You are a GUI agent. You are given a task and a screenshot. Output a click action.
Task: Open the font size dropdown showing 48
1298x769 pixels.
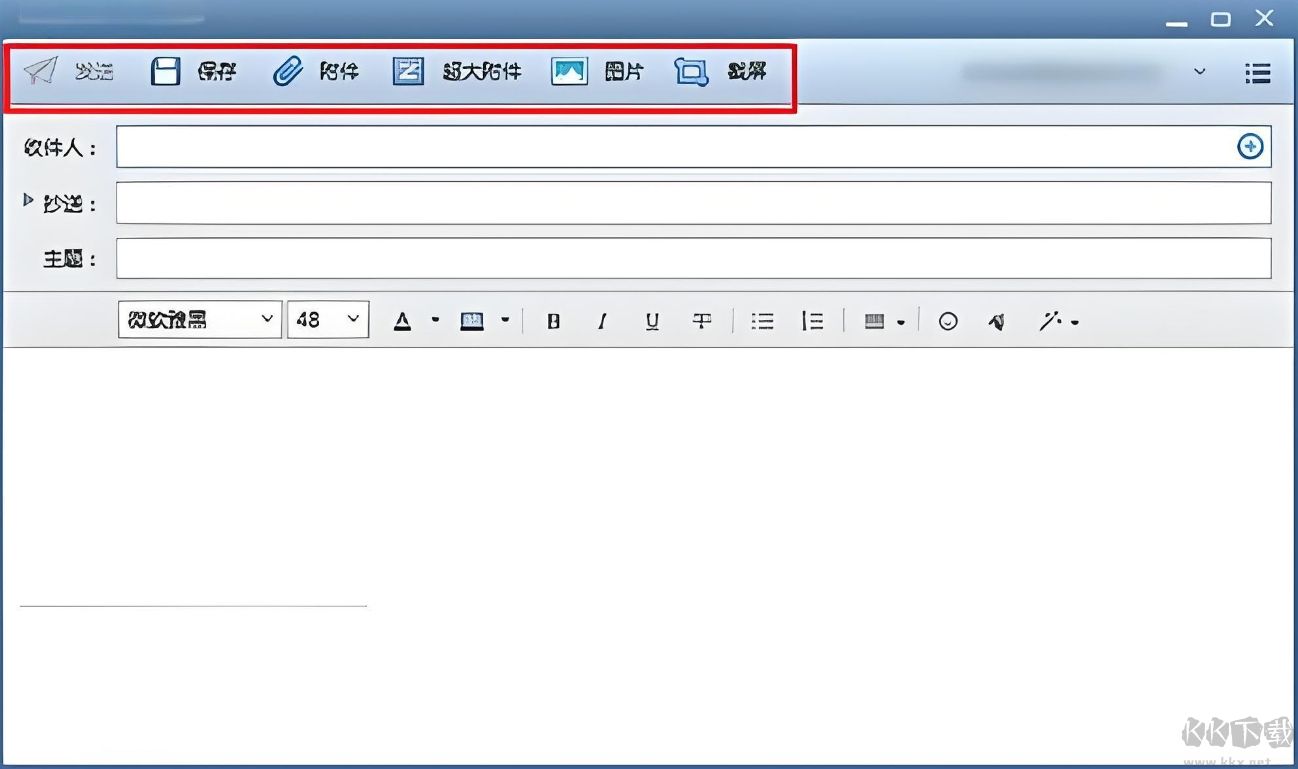point(328,320)
